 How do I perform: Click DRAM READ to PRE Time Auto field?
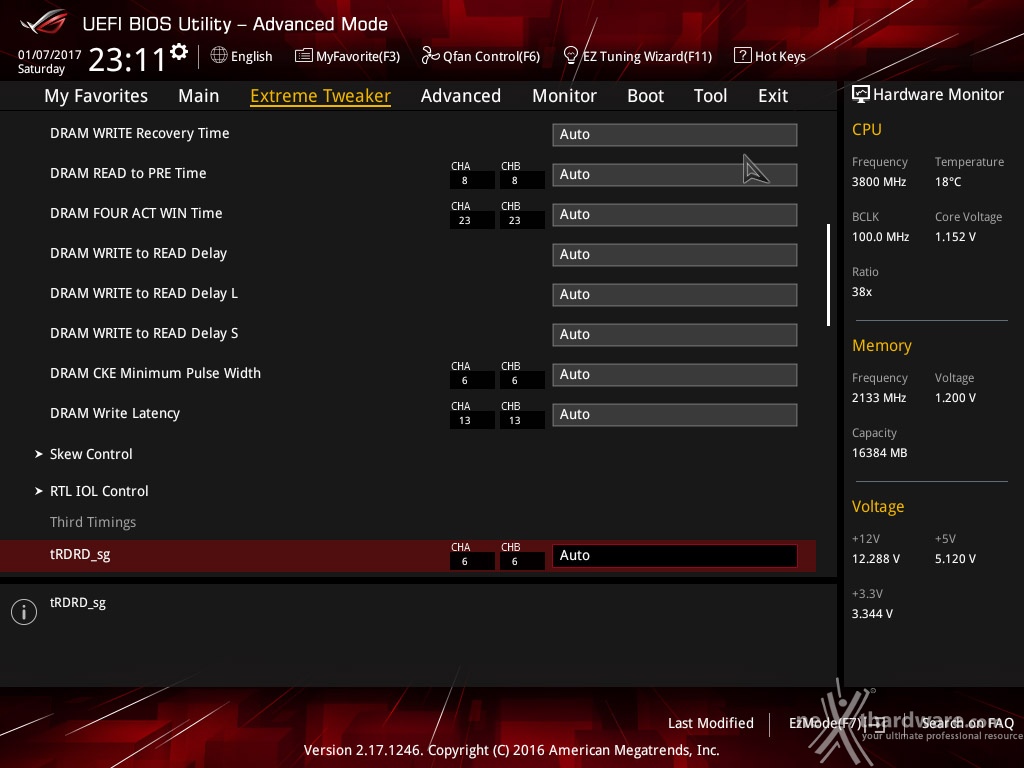[675, 174]
